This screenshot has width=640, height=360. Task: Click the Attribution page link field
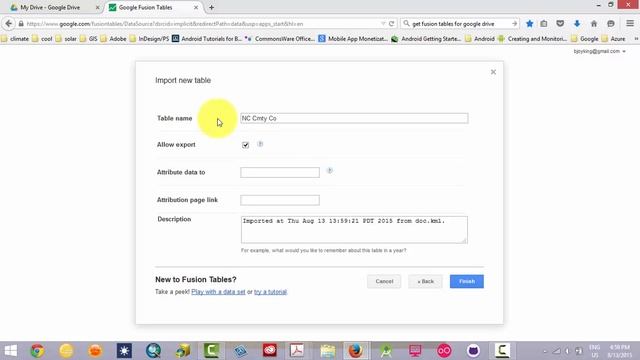(x=280, y=200)
